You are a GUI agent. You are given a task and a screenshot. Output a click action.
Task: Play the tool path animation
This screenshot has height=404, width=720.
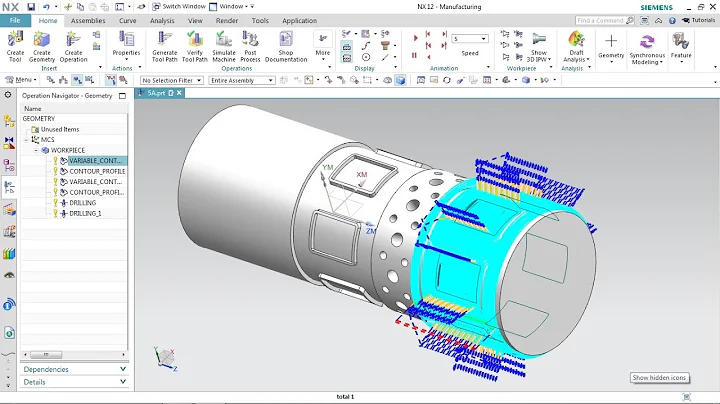tap(415, 38)
